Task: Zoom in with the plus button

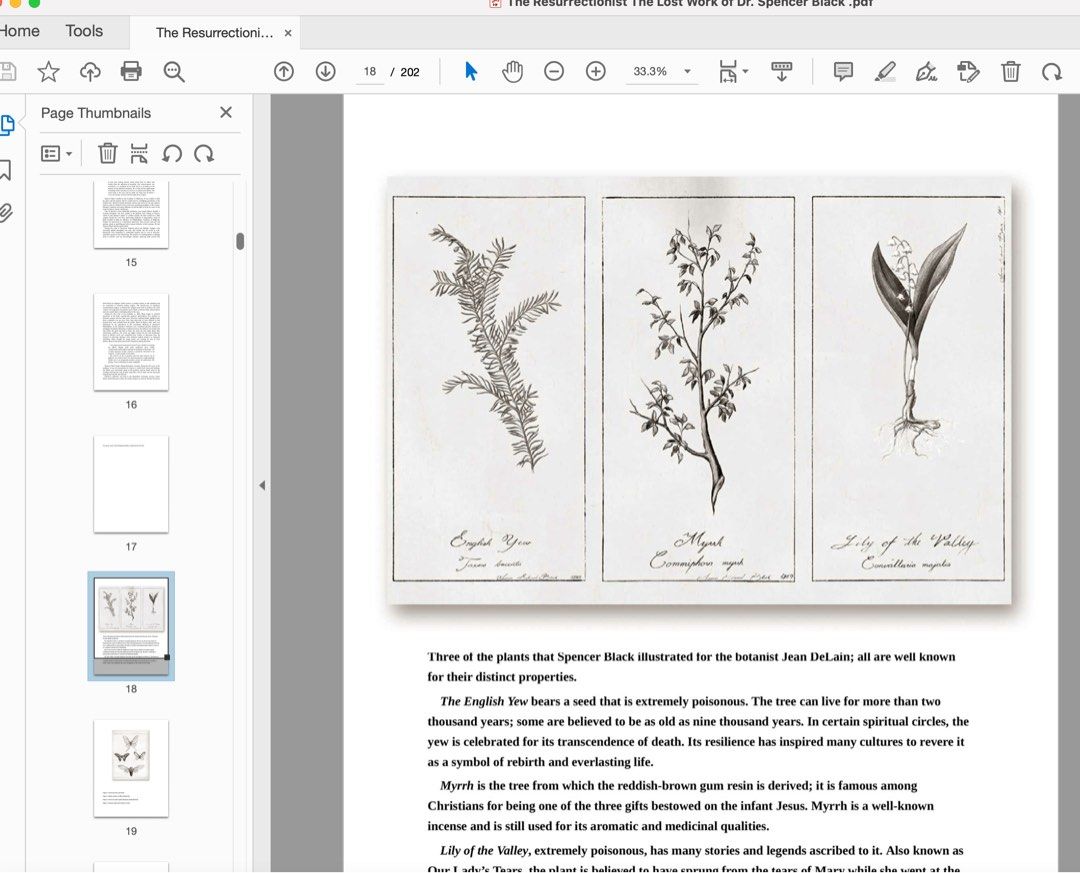Action: click(x=596, y=71)
